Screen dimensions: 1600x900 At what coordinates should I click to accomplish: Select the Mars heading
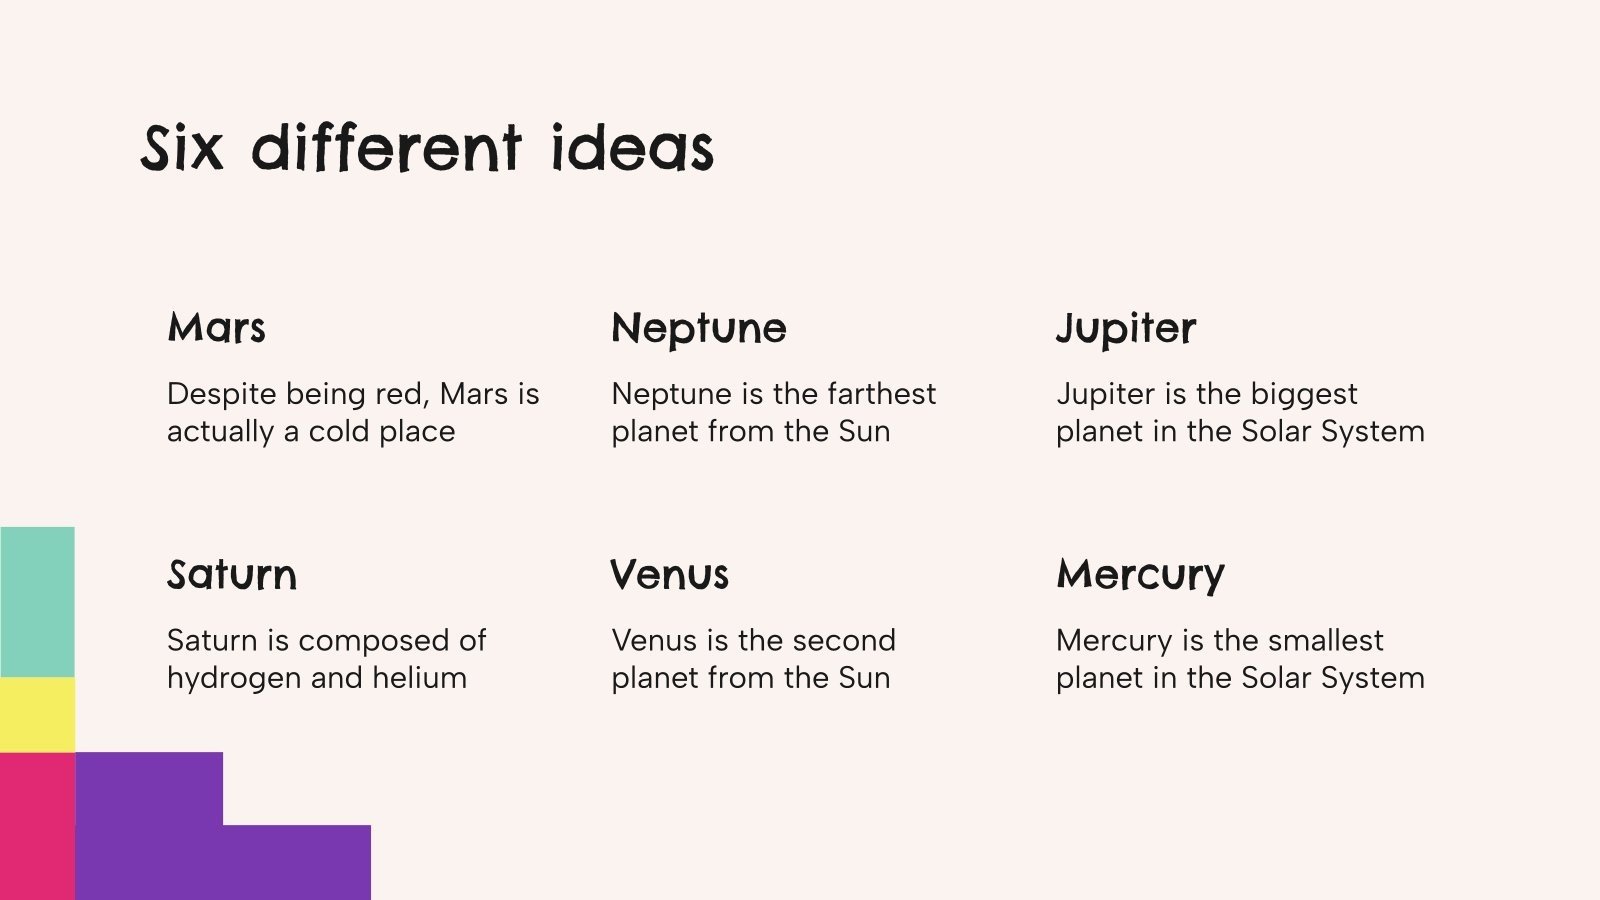click(x=217, y=328)
